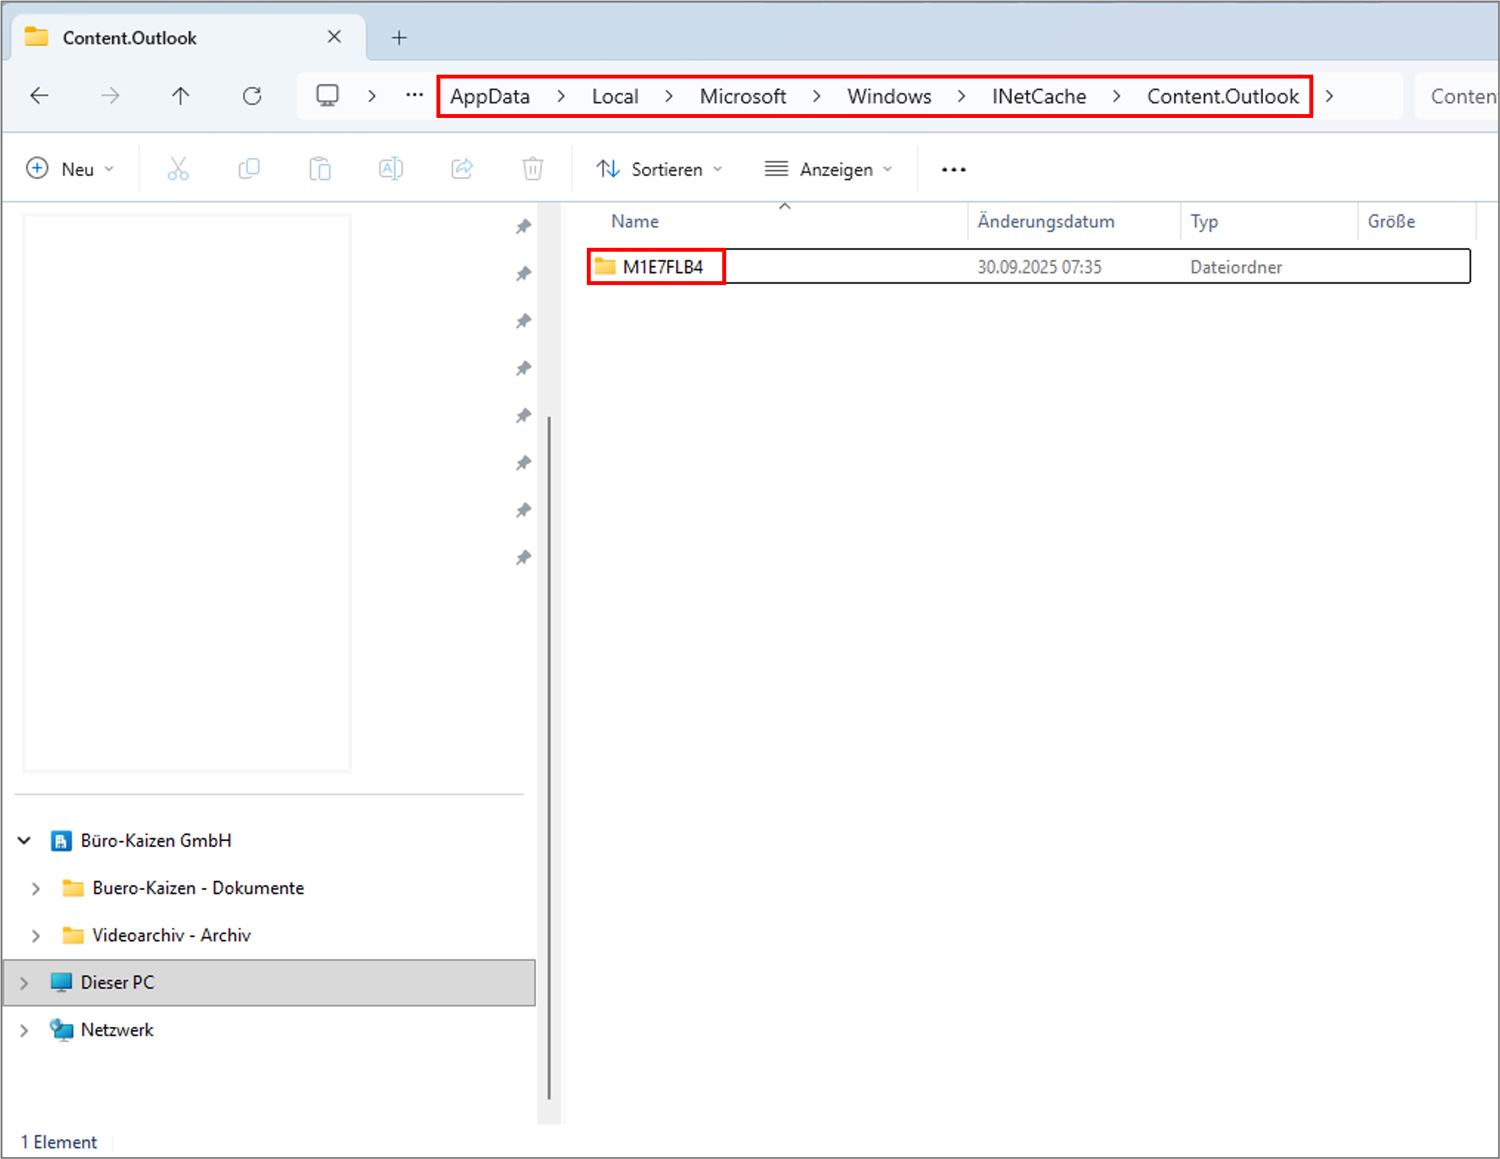Open a new tab with plus button

click(x=399, y=38)
